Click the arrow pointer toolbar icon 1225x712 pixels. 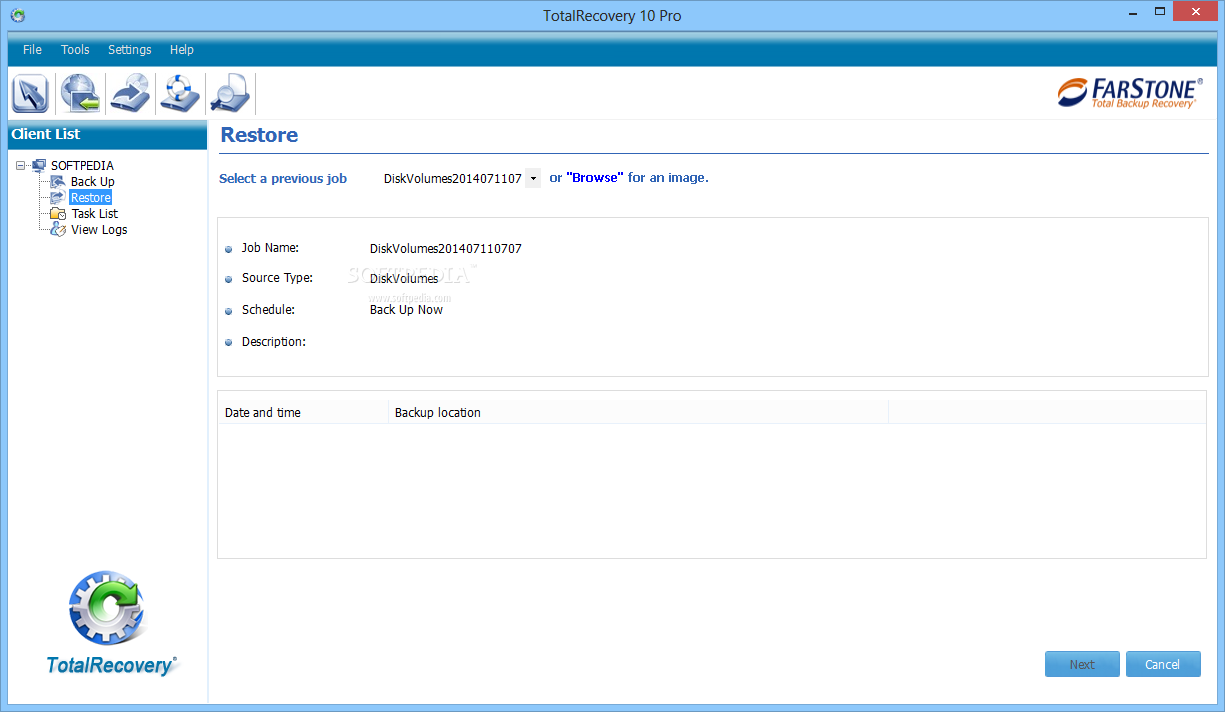[31, 94]
